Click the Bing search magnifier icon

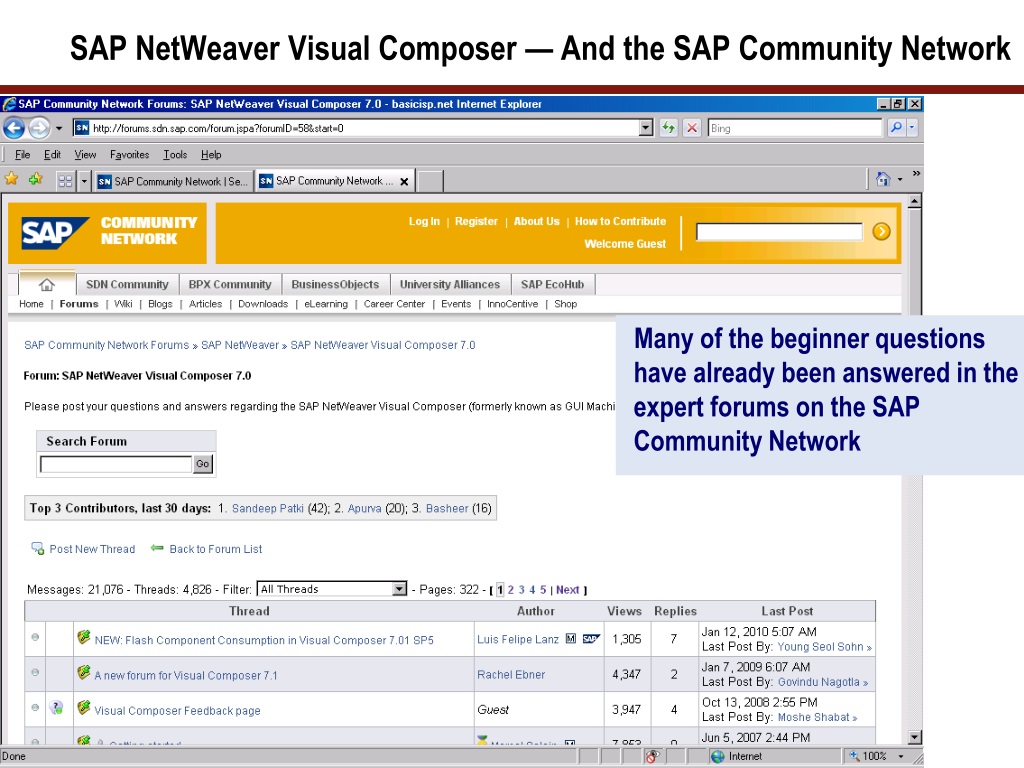click(897, 128)
